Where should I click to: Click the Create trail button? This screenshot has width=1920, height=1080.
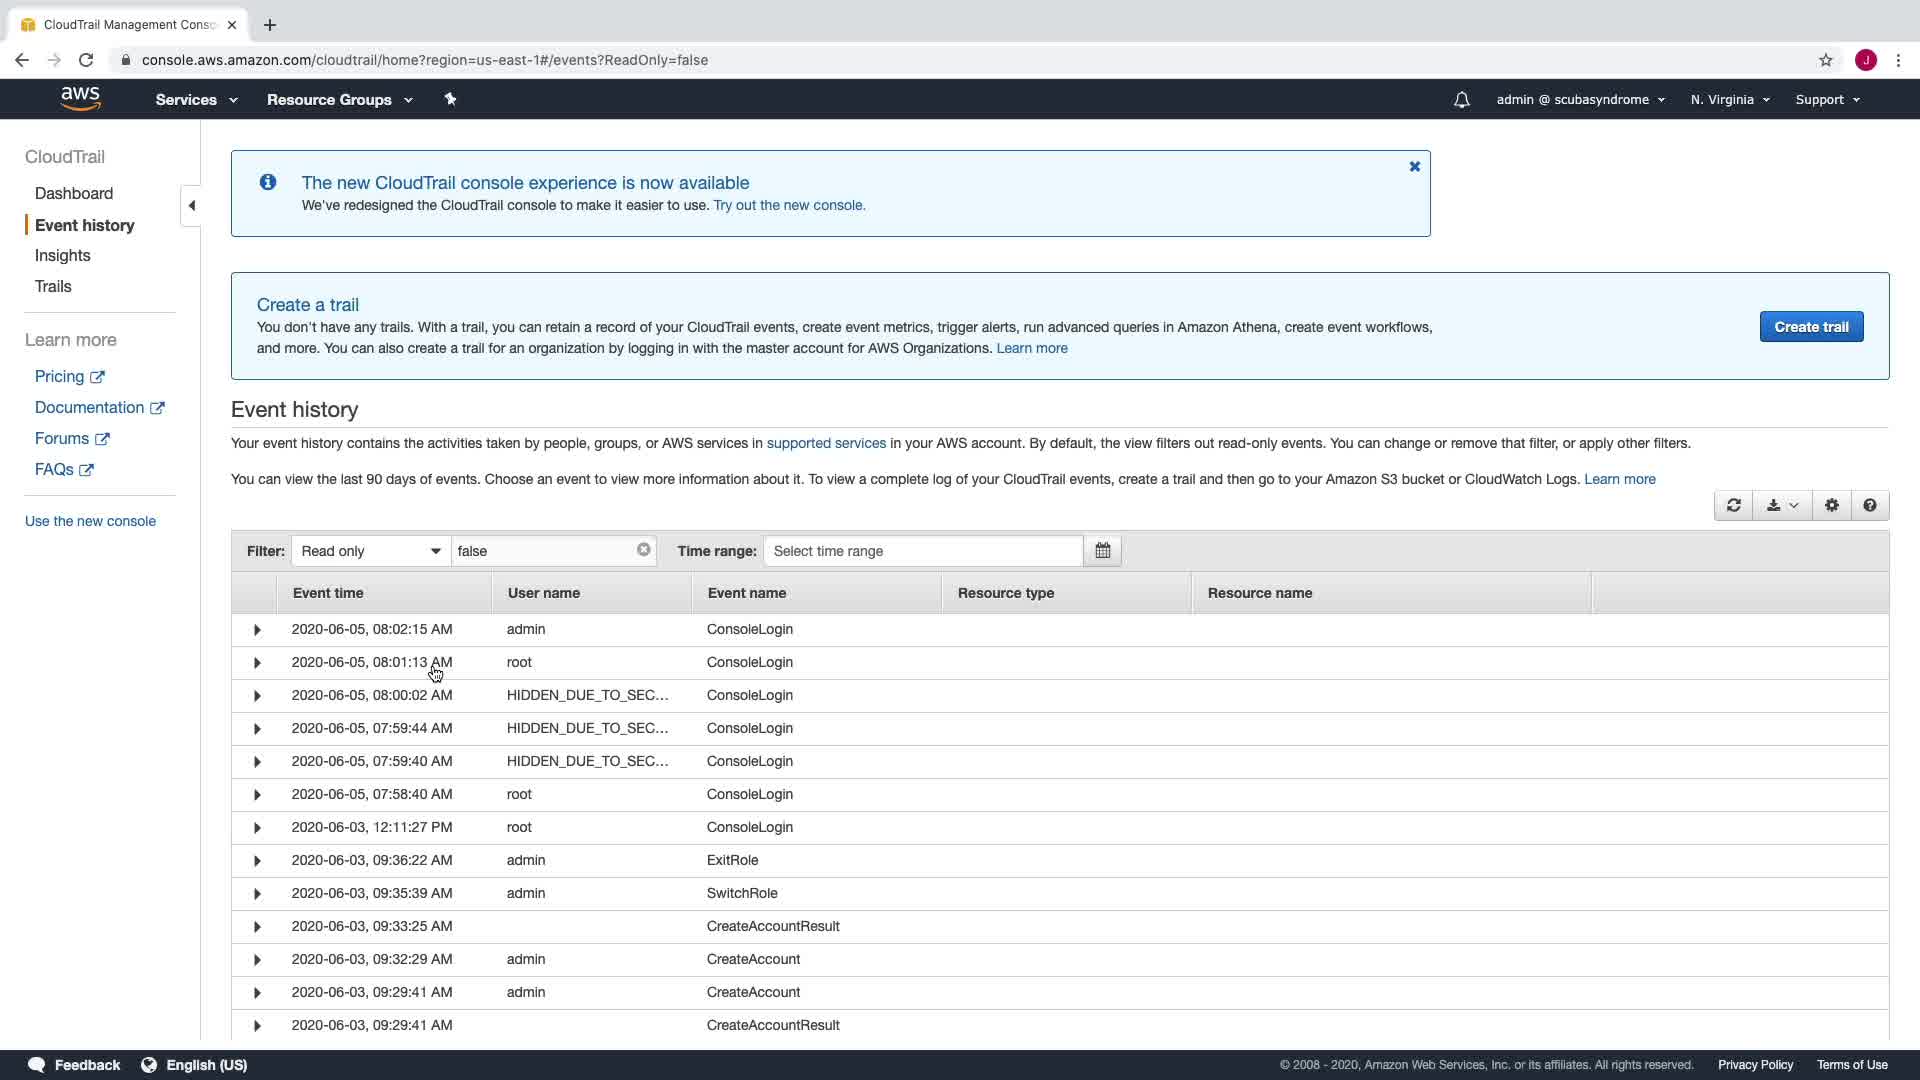point(1810,327)
